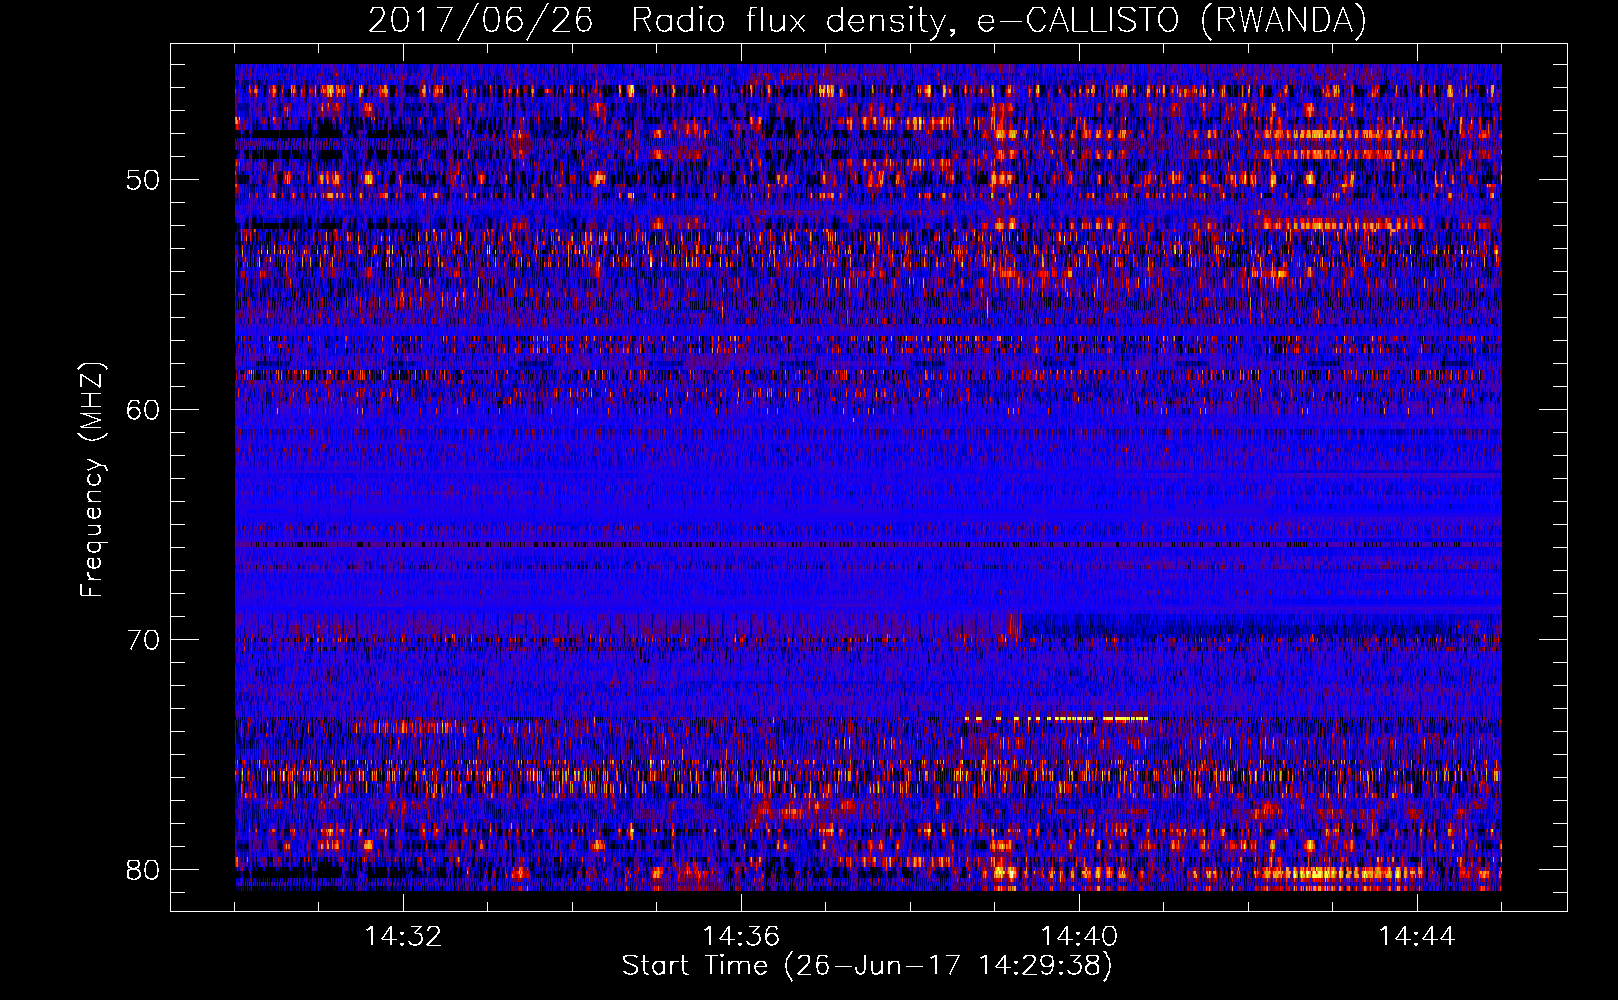
Task: Click the 70 MHz frequency tick label
Action: 143,639
